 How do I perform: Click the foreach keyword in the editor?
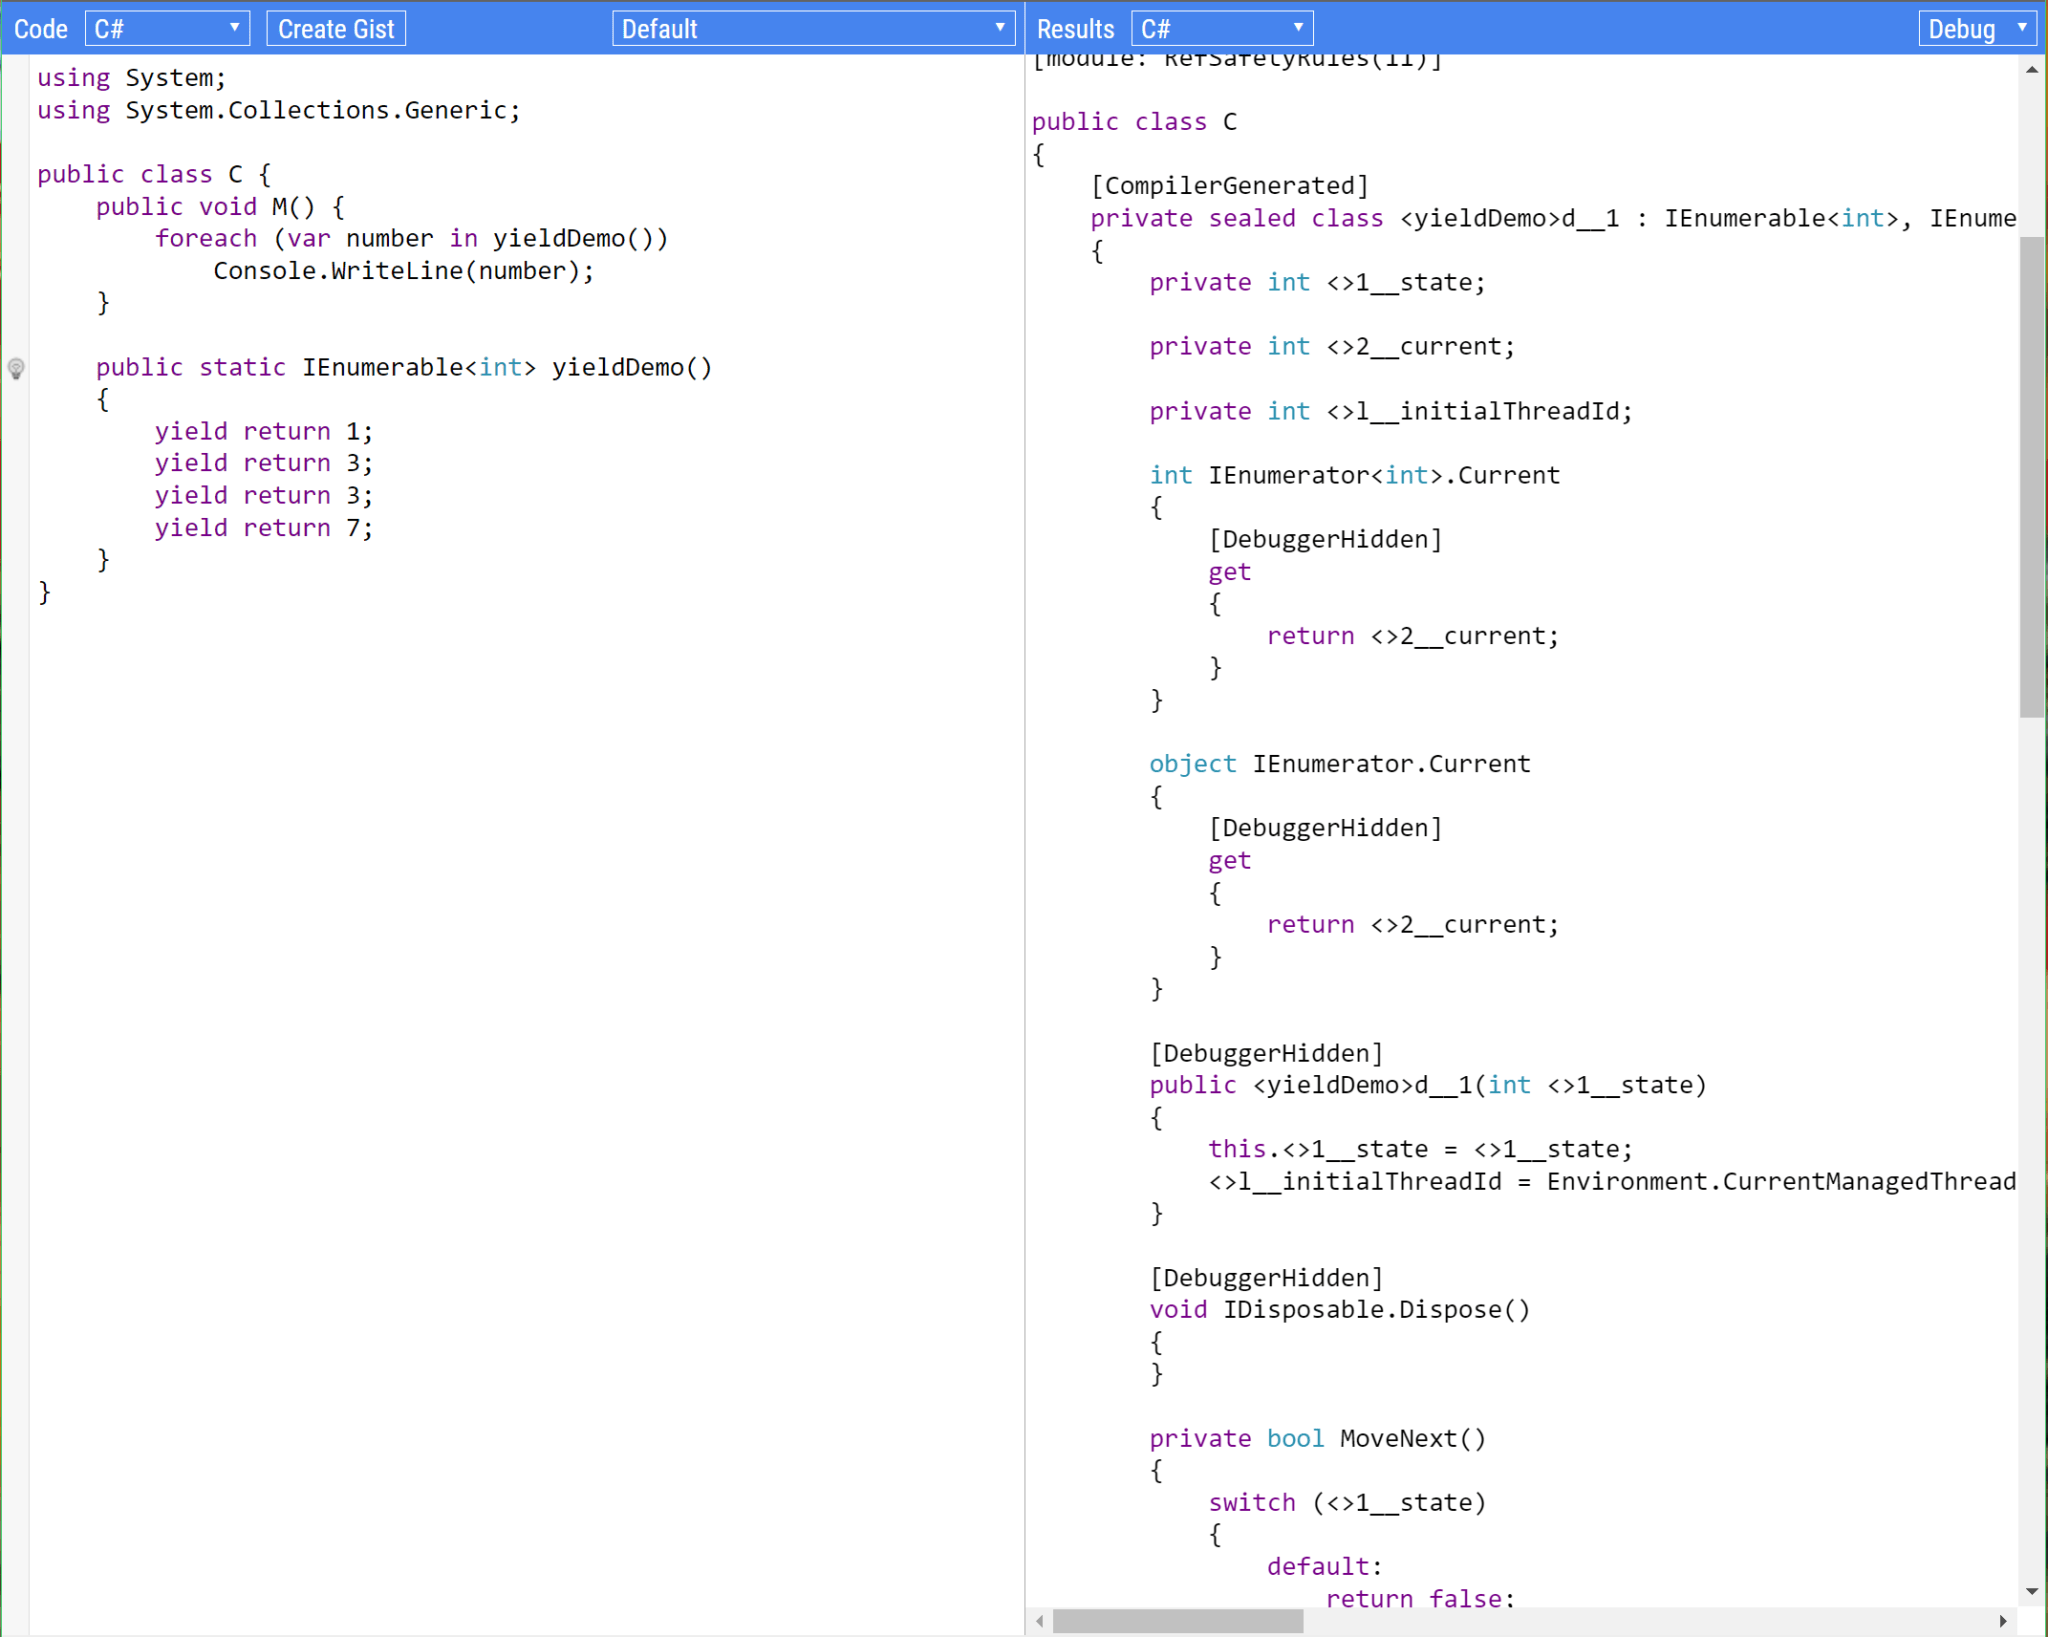(x=206, y=238)
